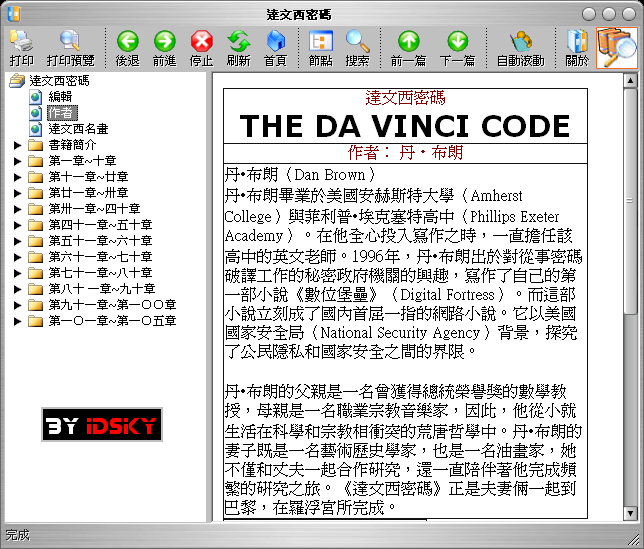Click the 丹•布朗（Dan Brown） line
The width and height of the screenshot is (644, 549).
pyautogui.click(x=300, y=175)
